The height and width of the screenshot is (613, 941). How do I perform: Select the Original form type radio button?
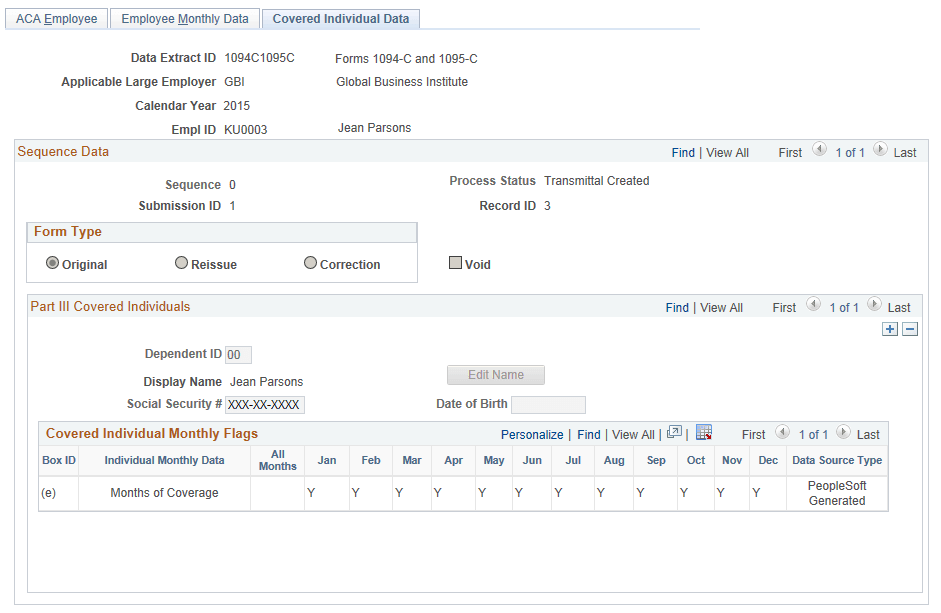tap(52, 263)
